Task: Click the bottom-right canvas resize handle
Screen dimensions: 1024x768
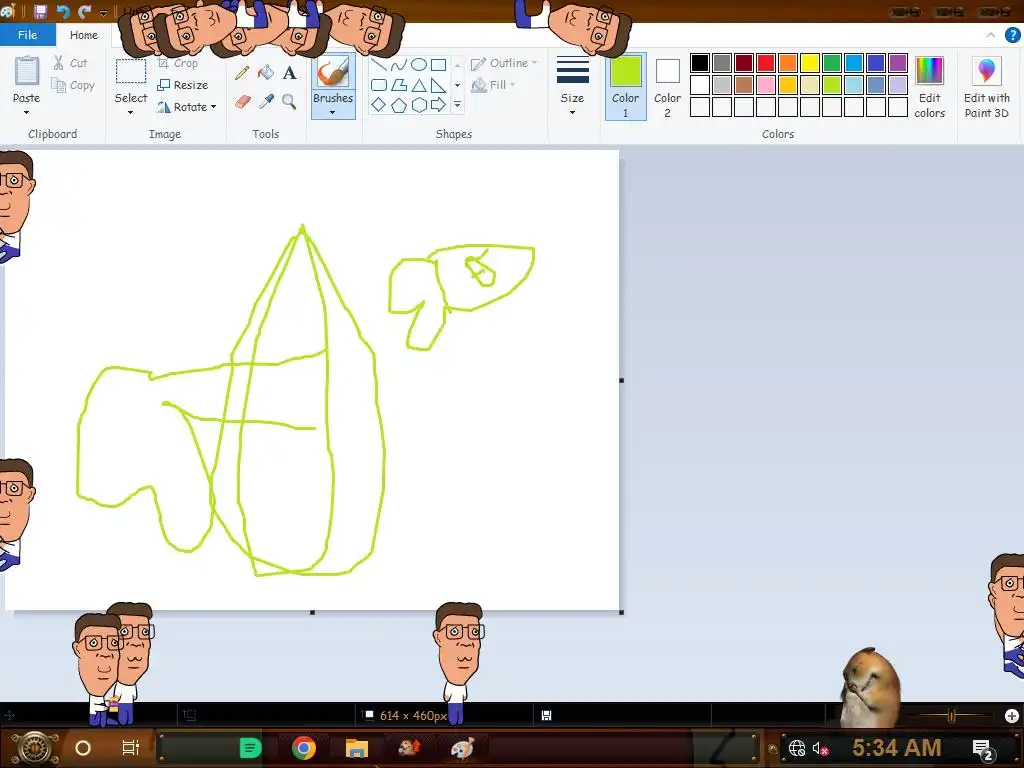Action: click(621, 612)
